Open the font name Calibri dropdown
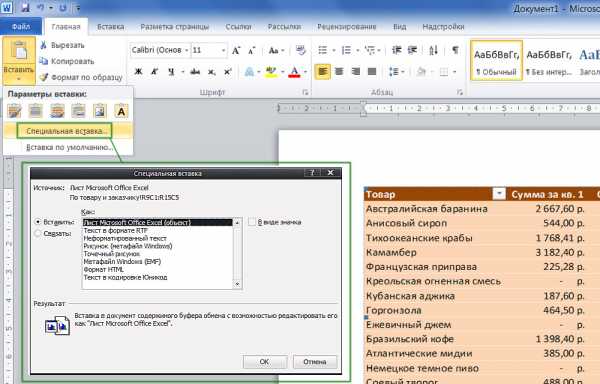The width and height of the screenshot is (600, 384). pos(186,50)
